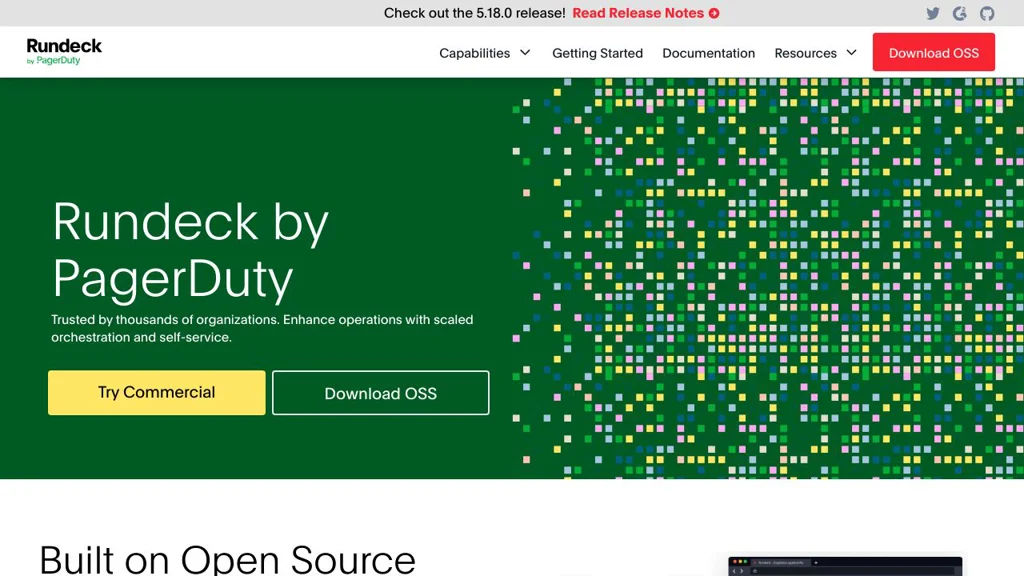Click the 'Check out the 5.18.0 release!' text
Screen dimensions: 1024x576
tap(474, 13)
